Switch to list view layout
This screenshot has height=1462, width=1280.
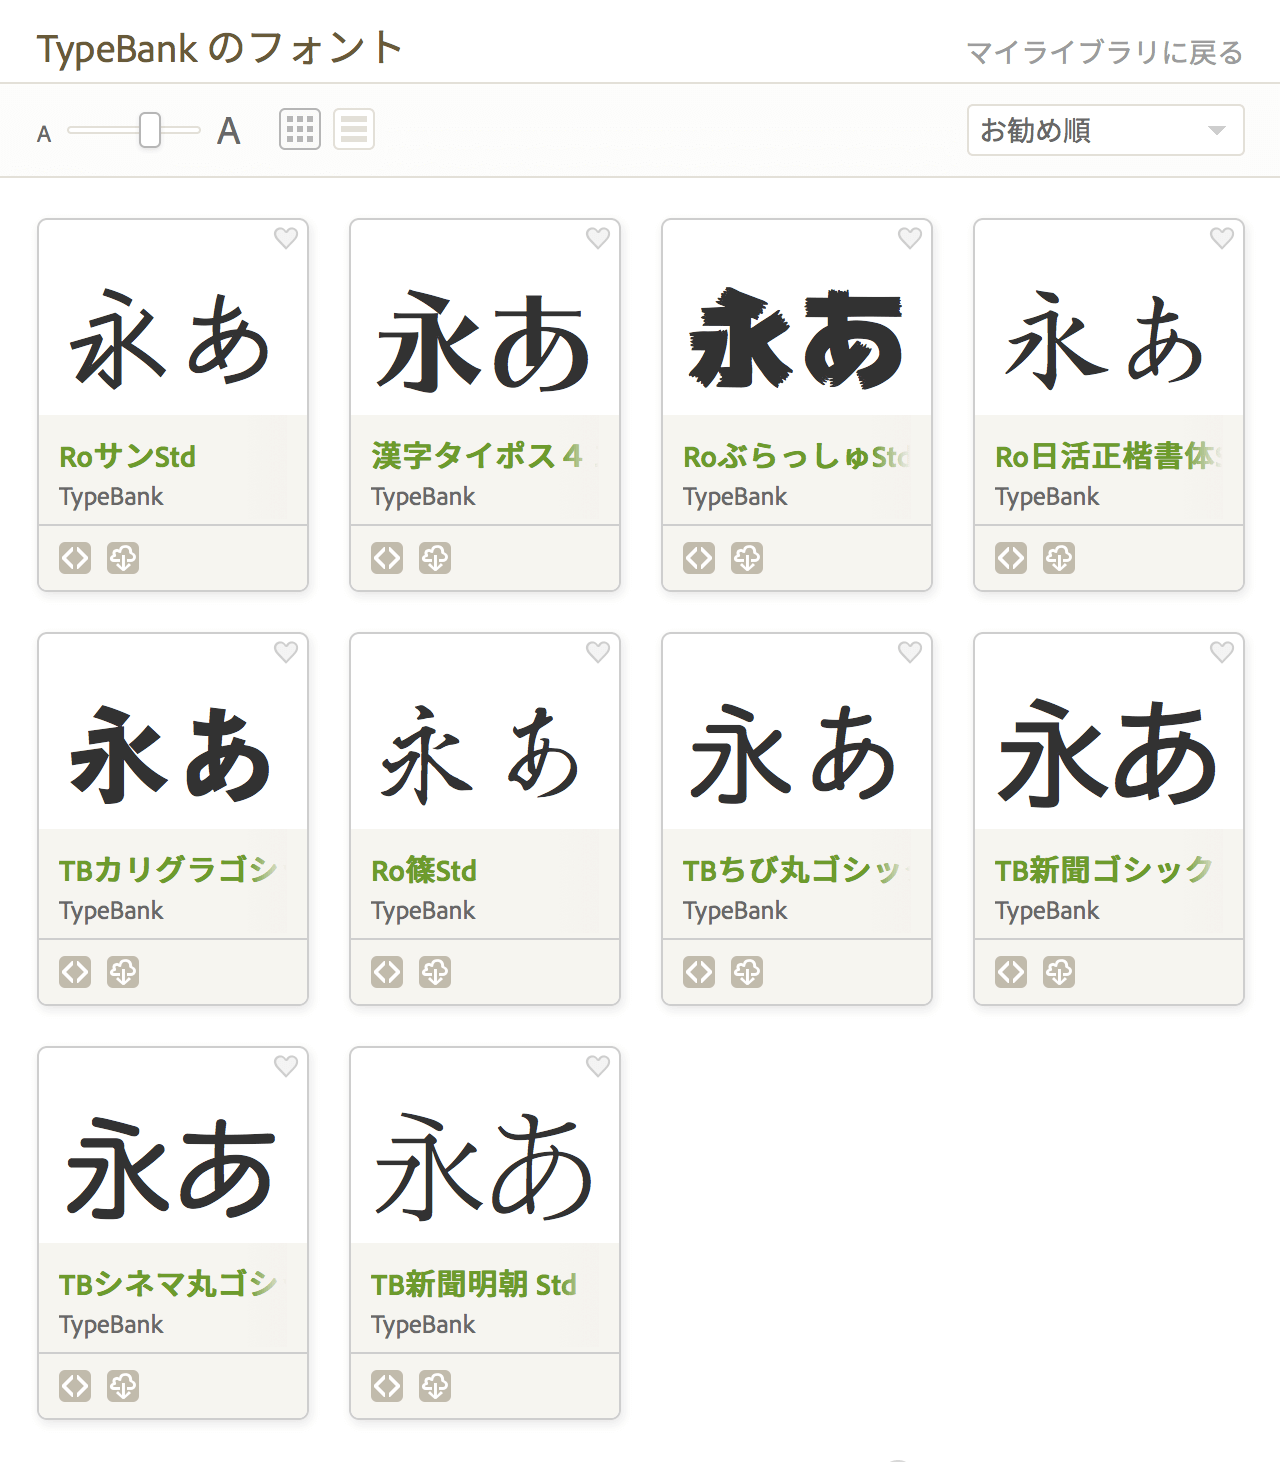(x=354, y=129)
